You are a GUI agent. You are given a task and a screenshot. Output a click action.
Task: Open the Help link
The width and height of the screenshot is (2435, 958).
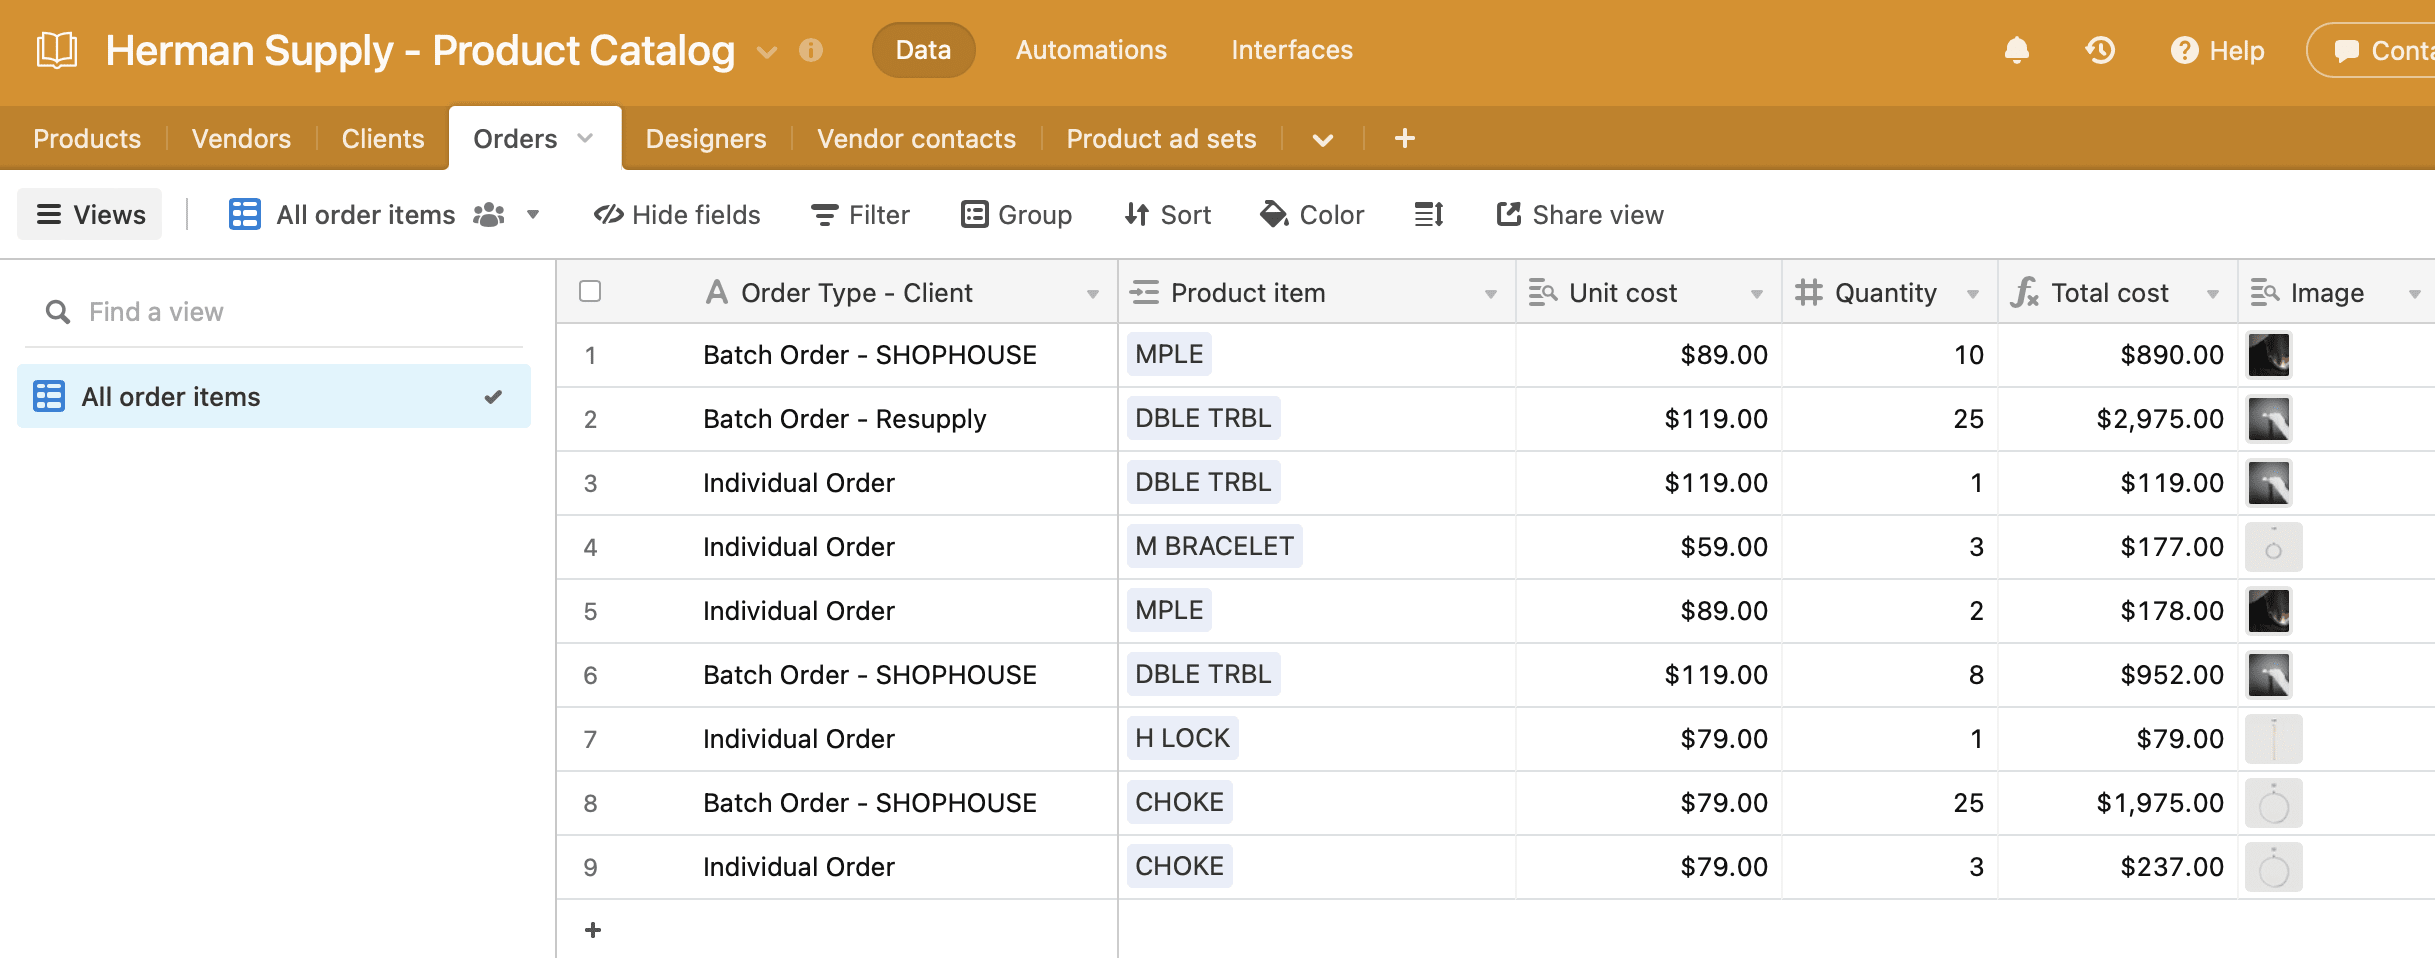click(2217, 50)
